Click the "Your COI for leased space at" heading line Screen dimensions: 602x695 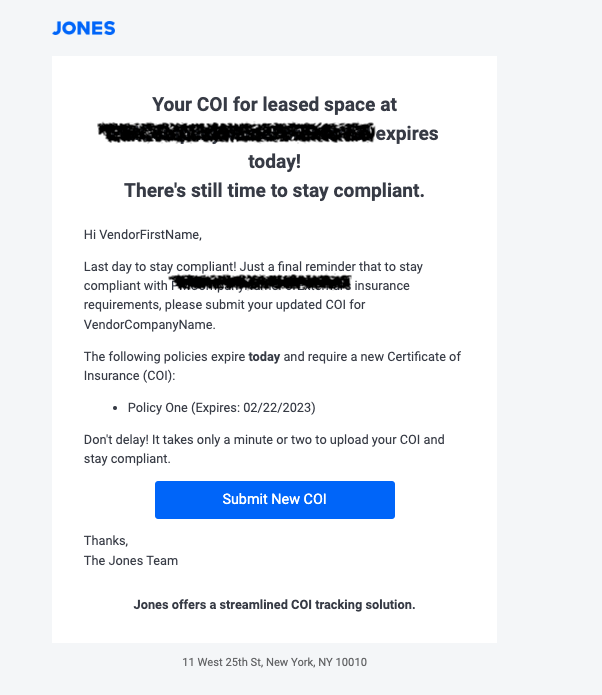[x=274, y=104]
